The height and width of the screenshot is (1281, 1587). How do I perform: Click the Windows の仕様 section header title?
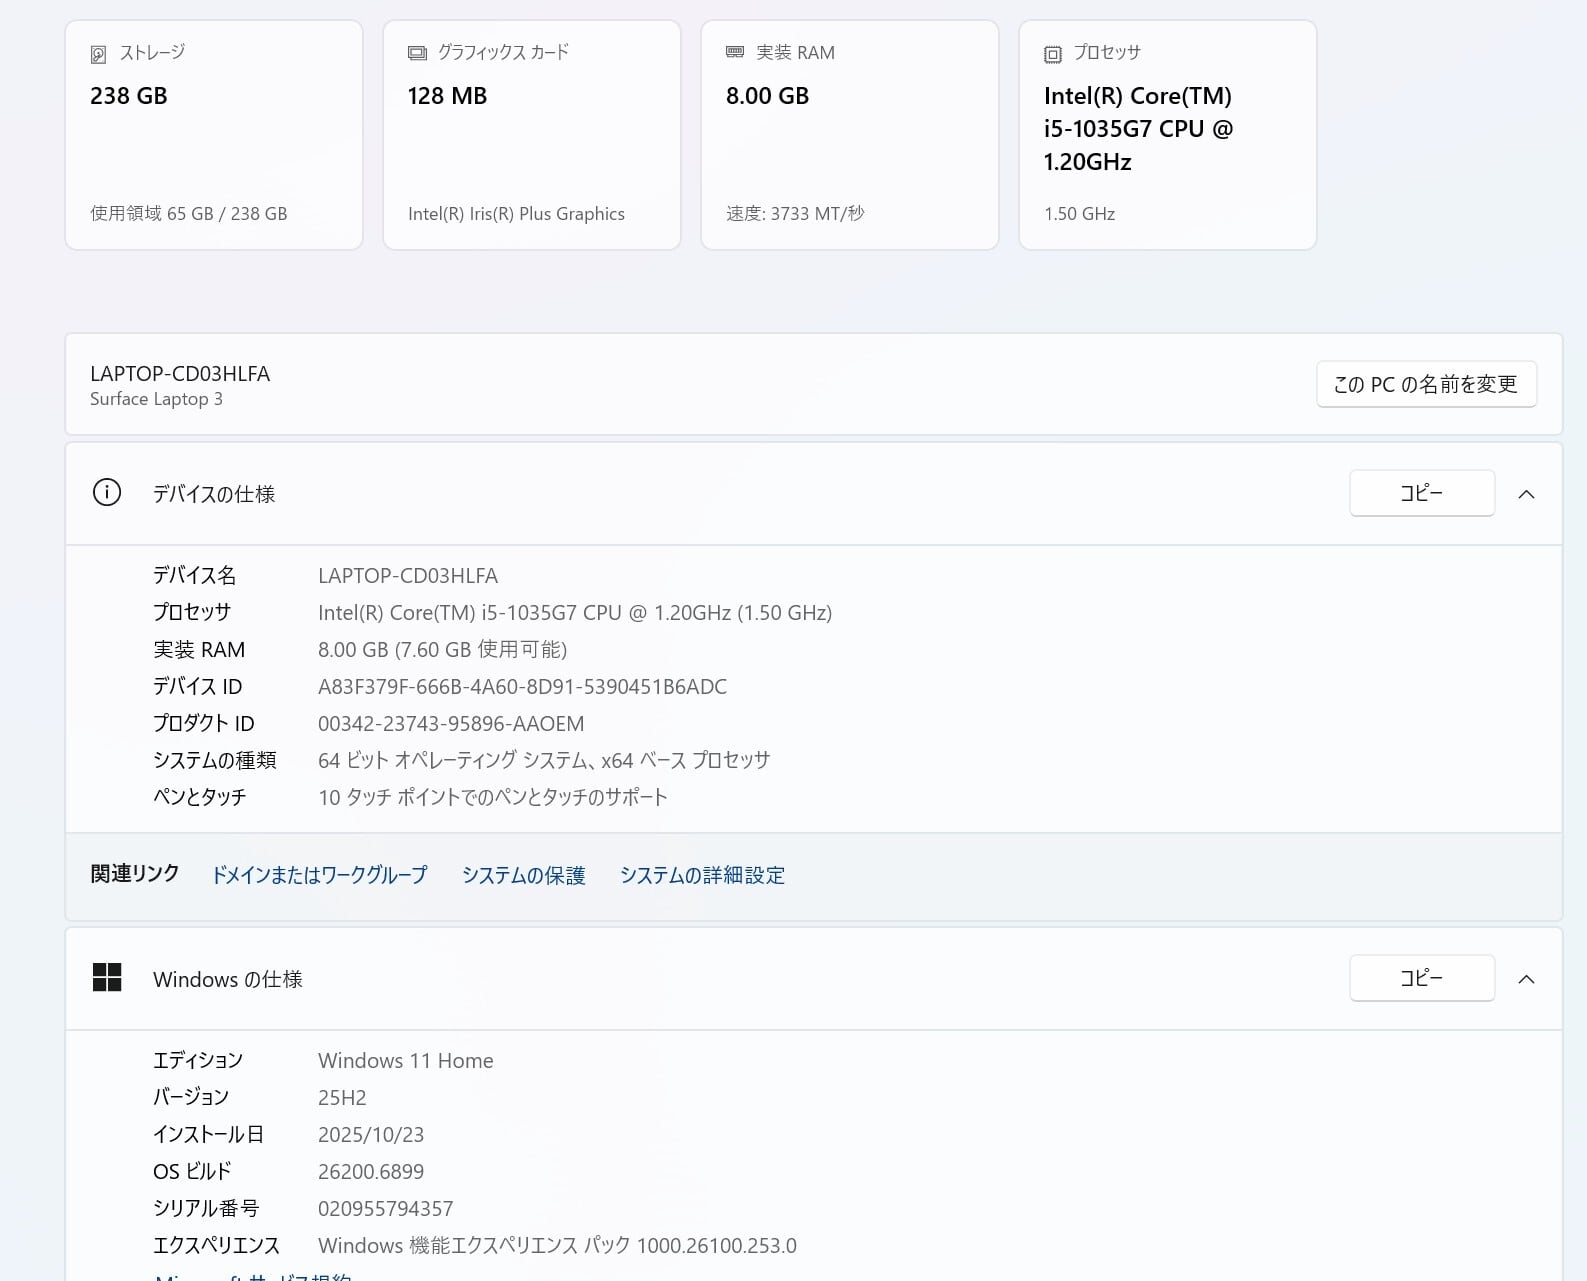(x=228, y=979)
